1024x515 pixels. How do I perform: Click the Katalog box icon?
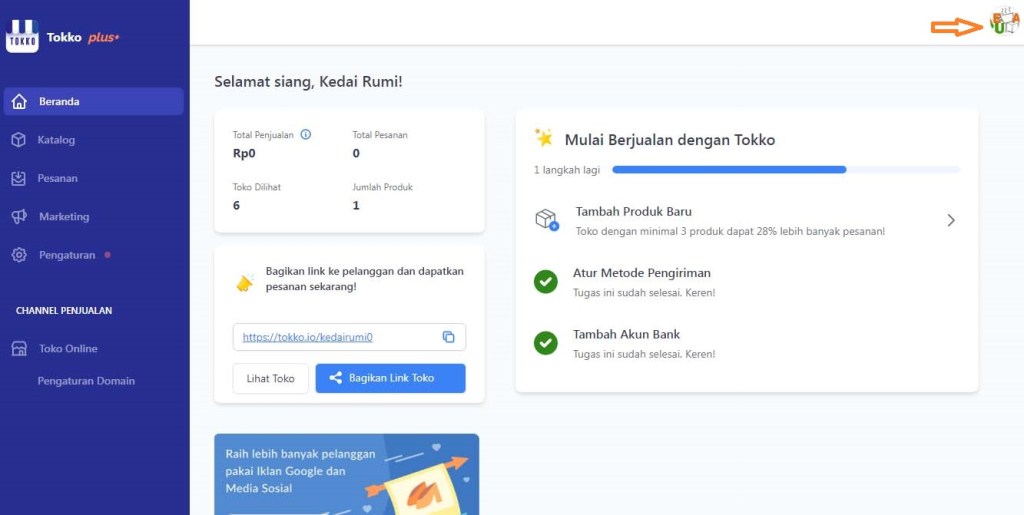tap(19, 140)
